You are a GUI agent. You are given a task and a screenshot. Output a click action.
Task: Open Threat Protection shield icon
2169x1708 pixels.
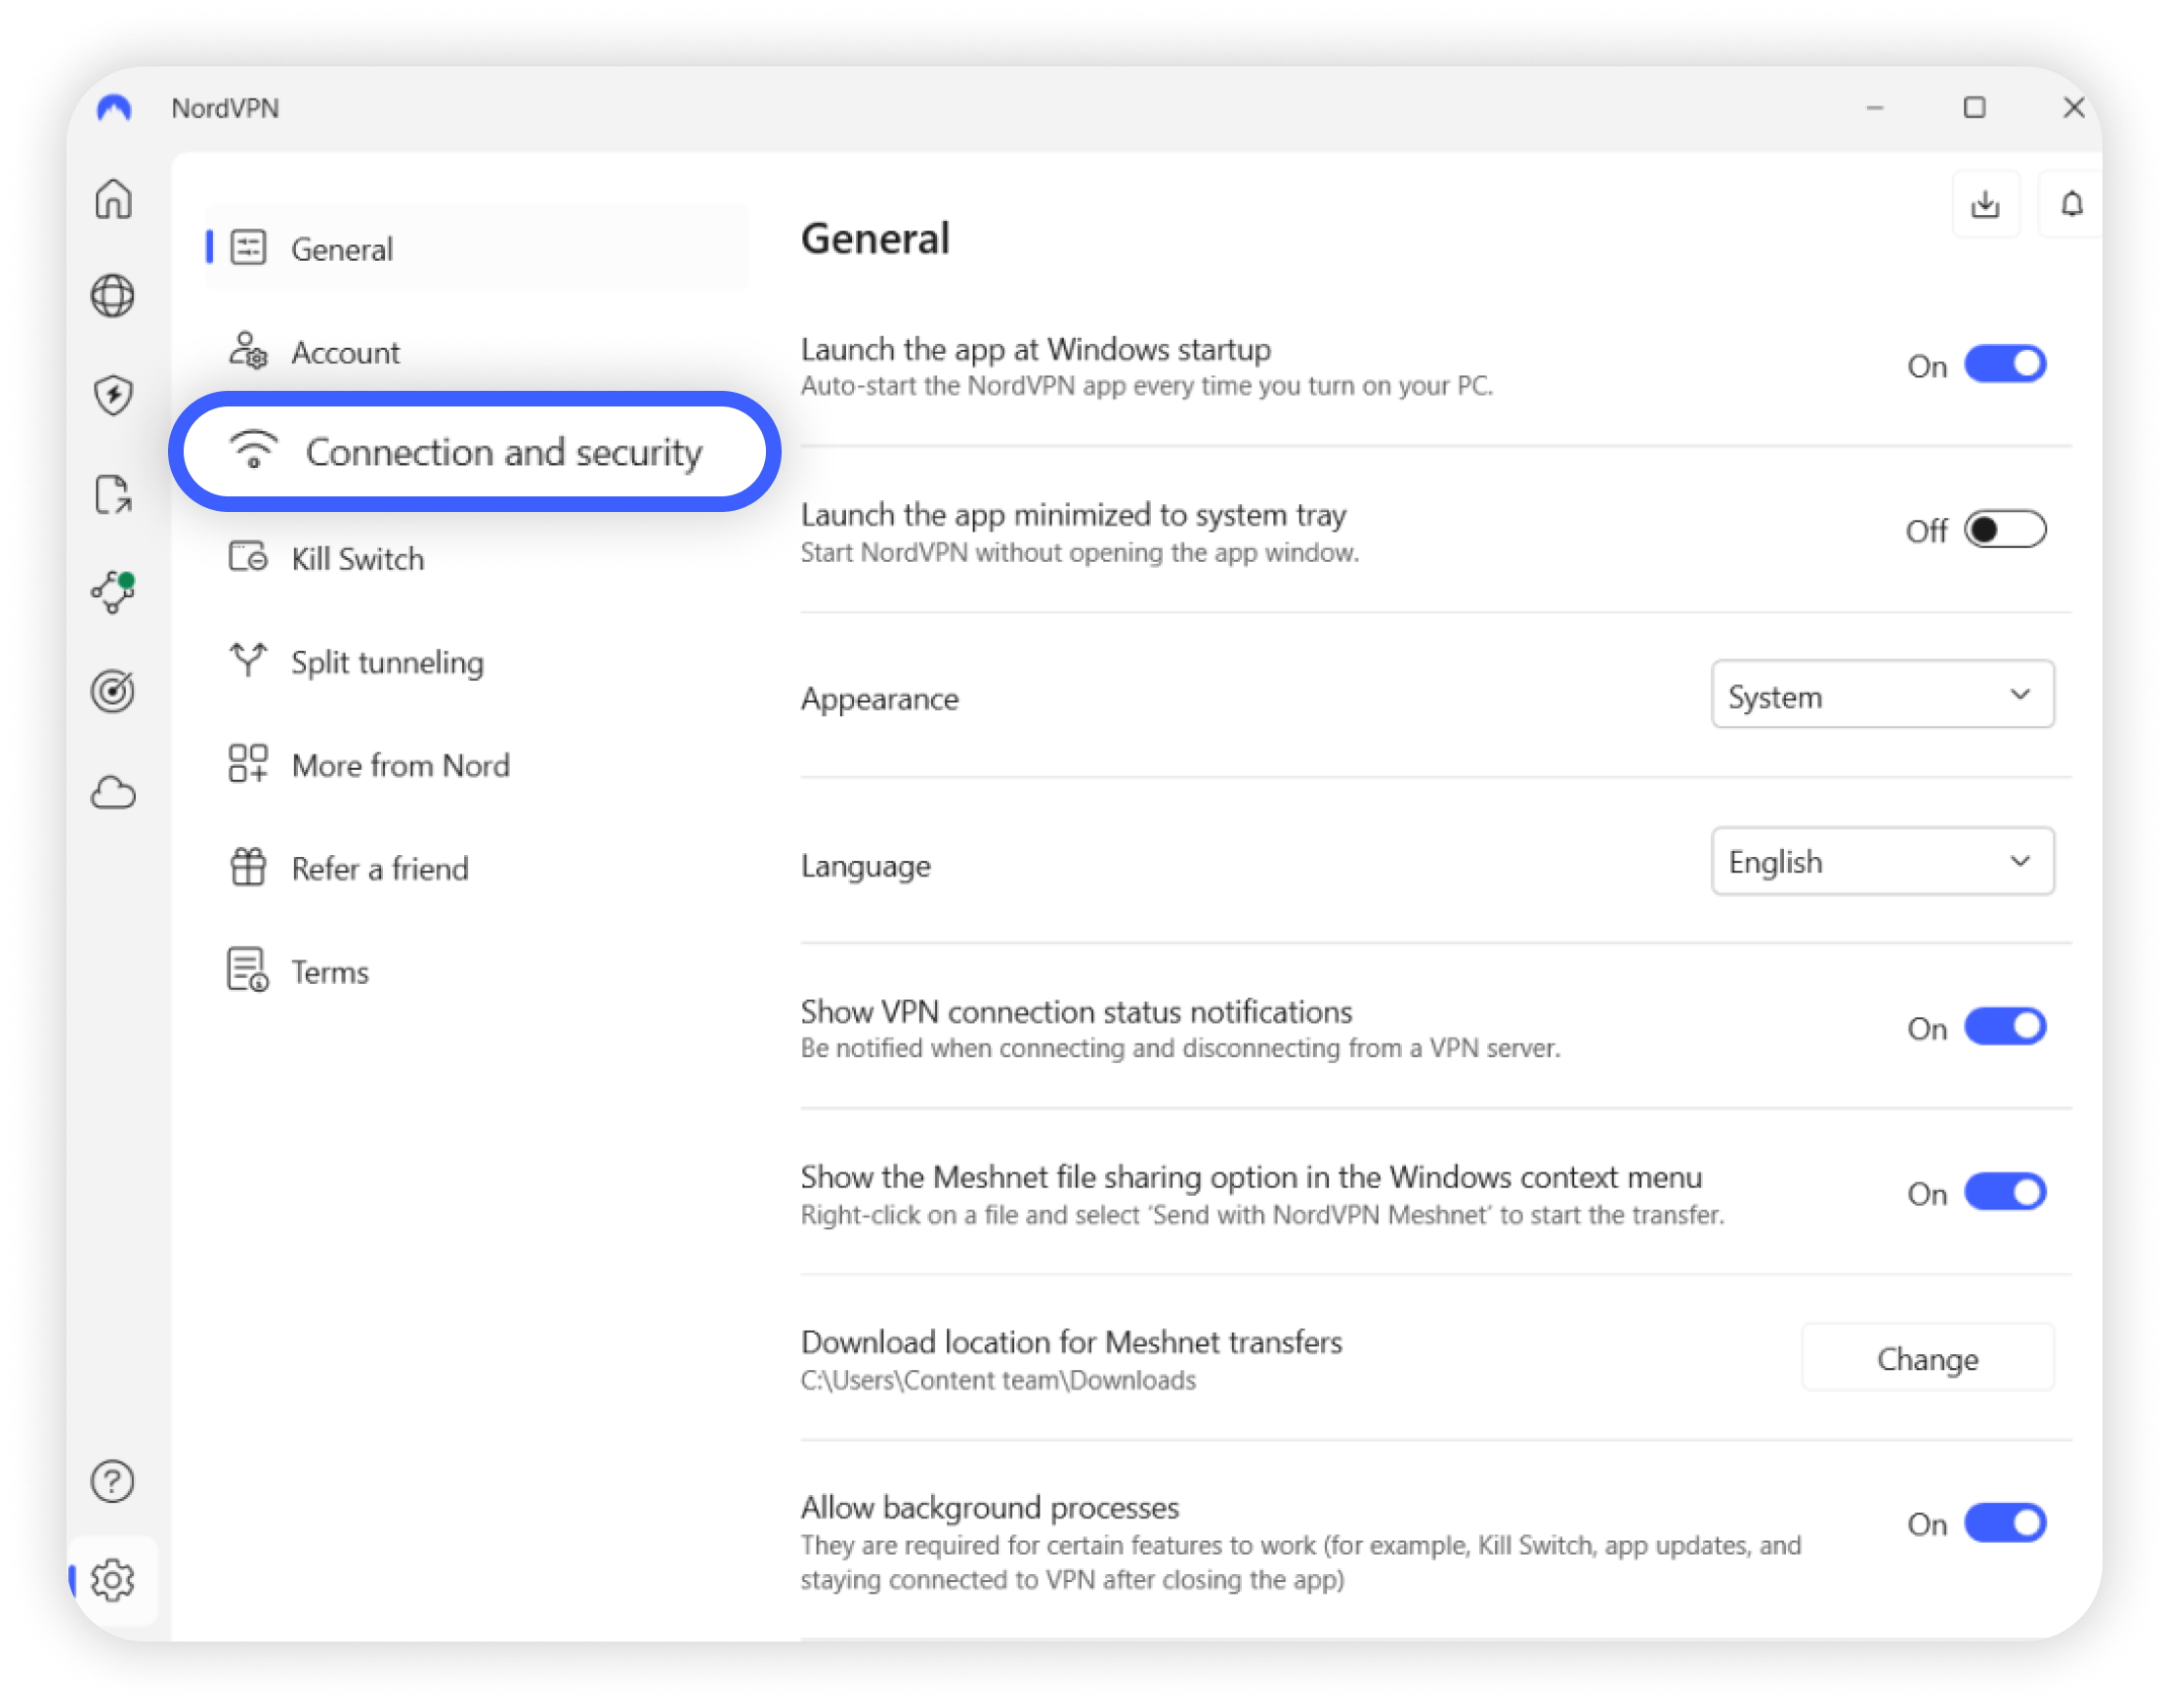(x=113, y=394)
